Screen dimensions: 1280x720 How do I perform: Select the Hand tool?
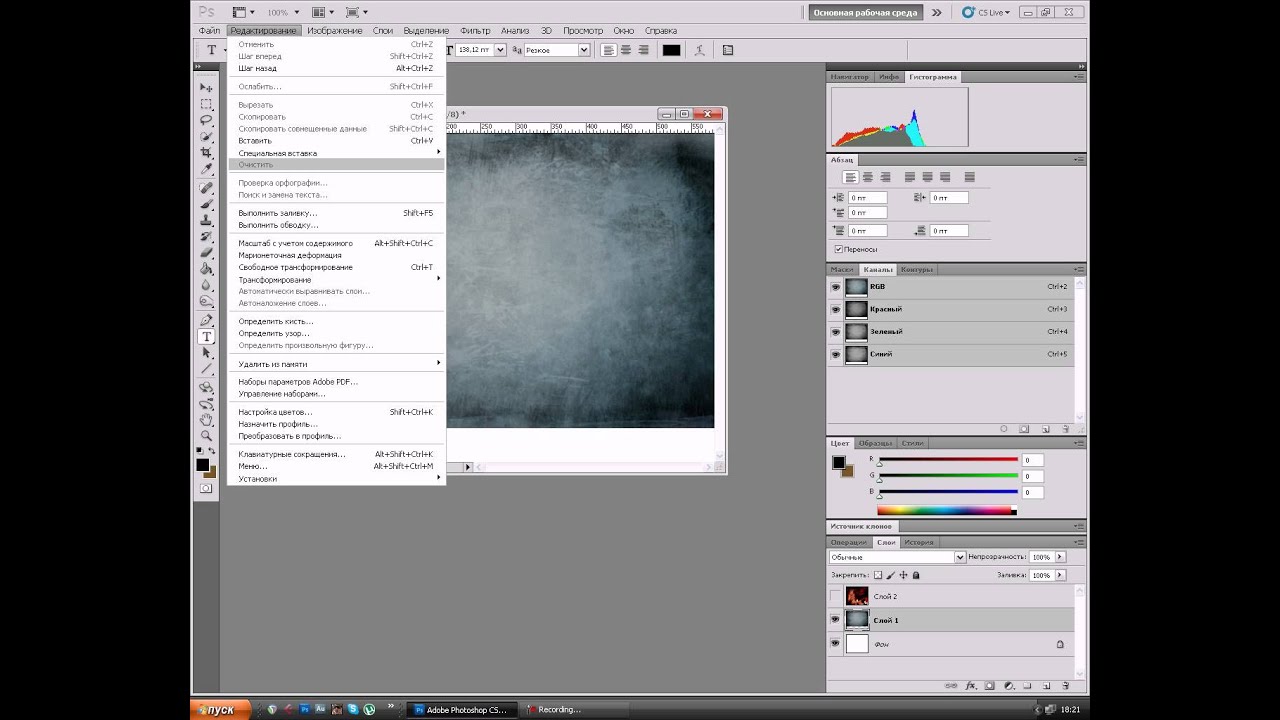pos(207,420)
